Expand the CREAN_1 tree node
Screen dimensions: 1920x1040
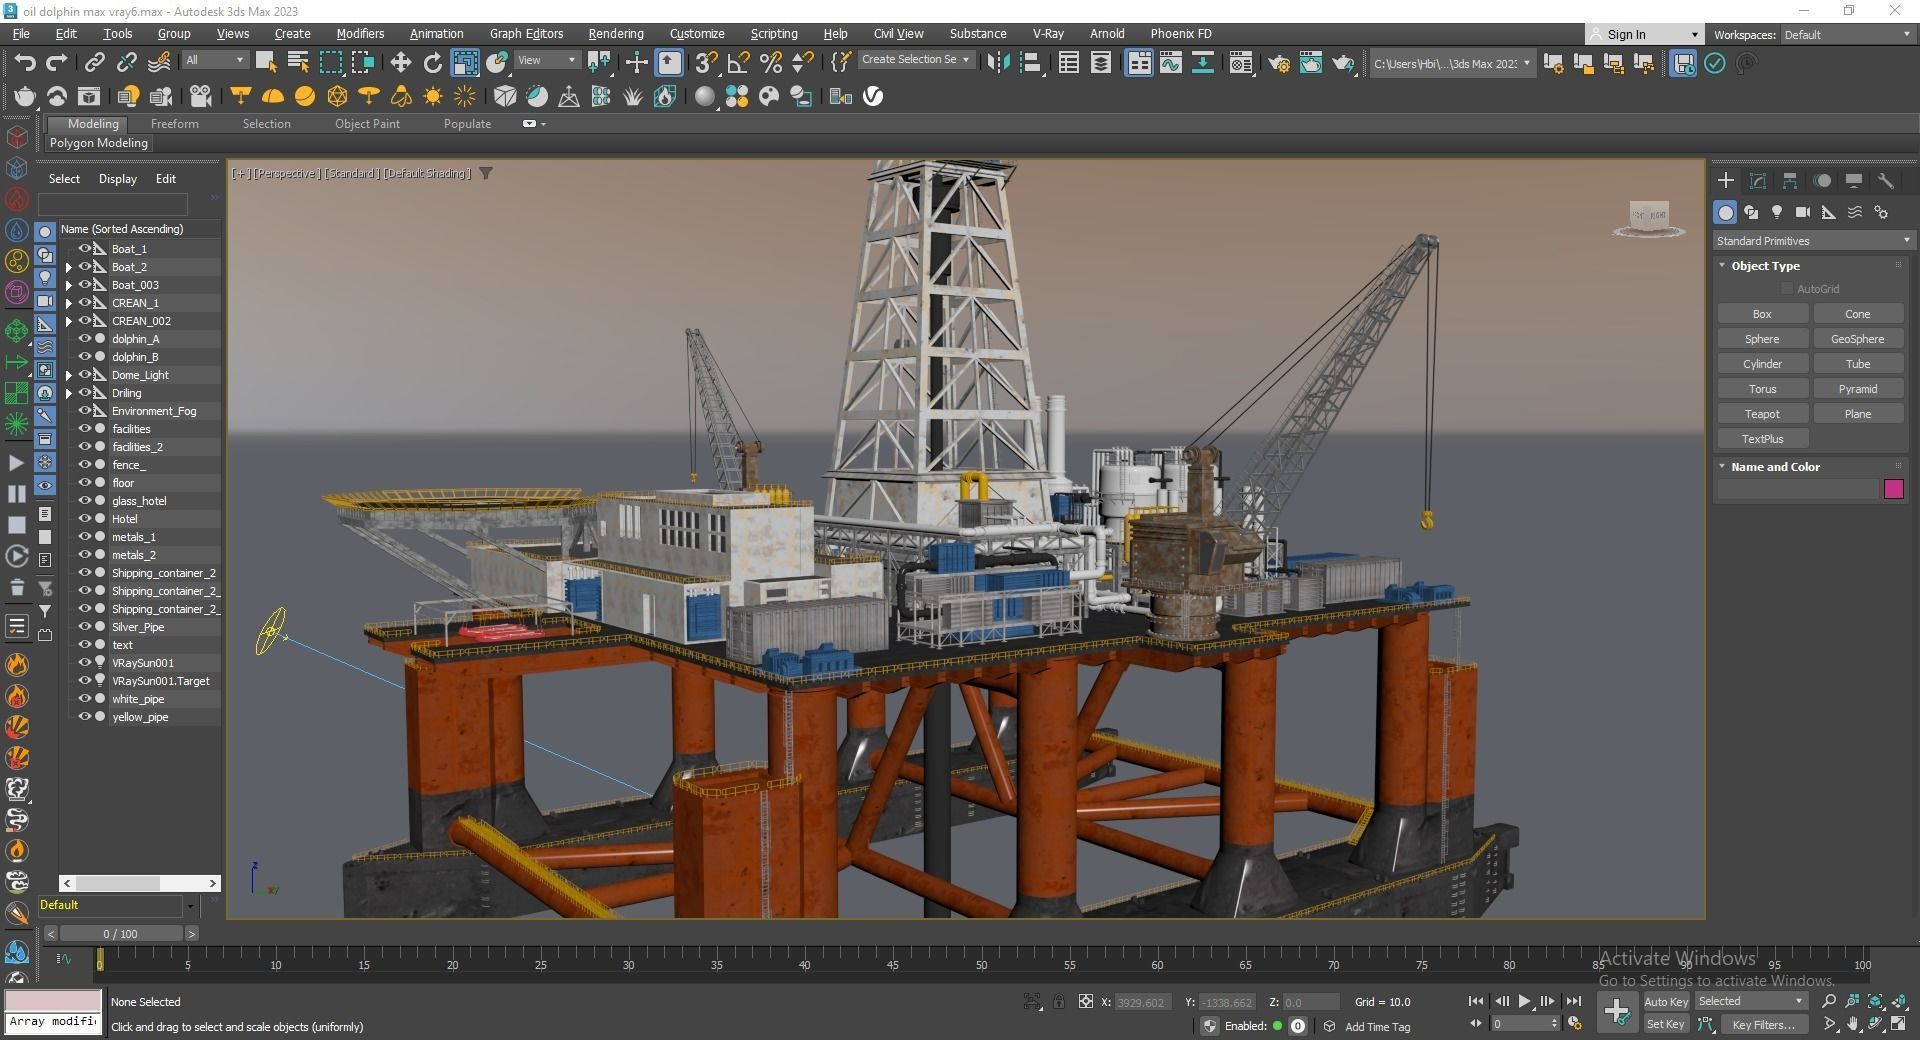(x=69, y=303)
